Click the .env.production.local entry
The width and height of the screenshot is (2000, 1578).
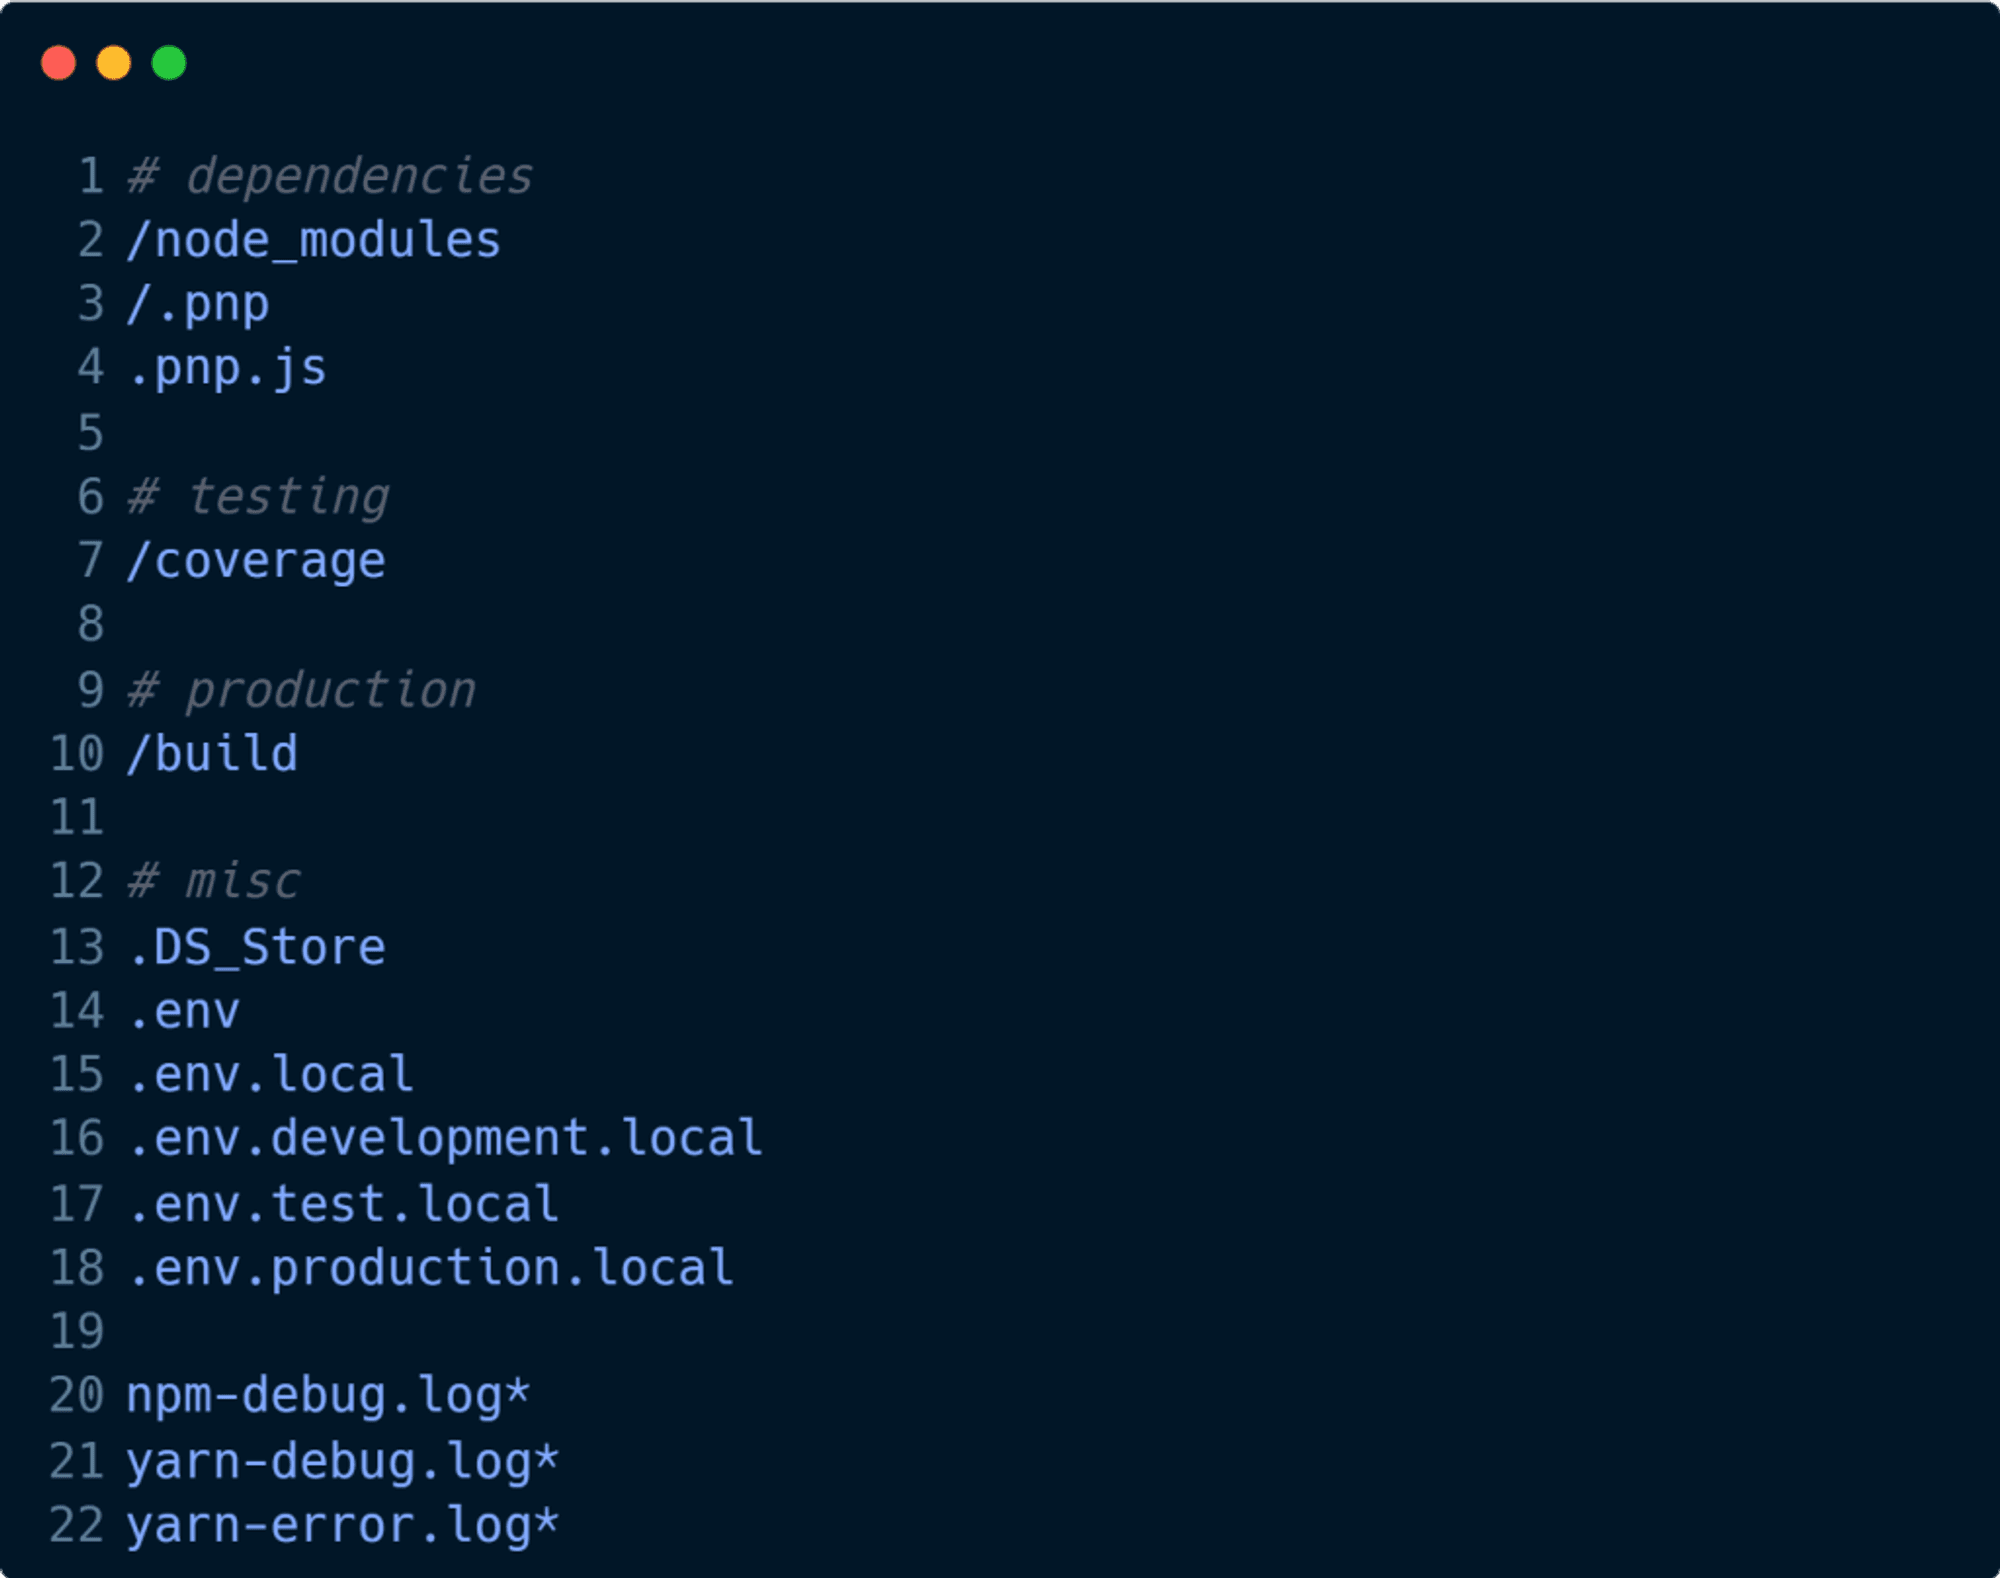click(431, 1268)
